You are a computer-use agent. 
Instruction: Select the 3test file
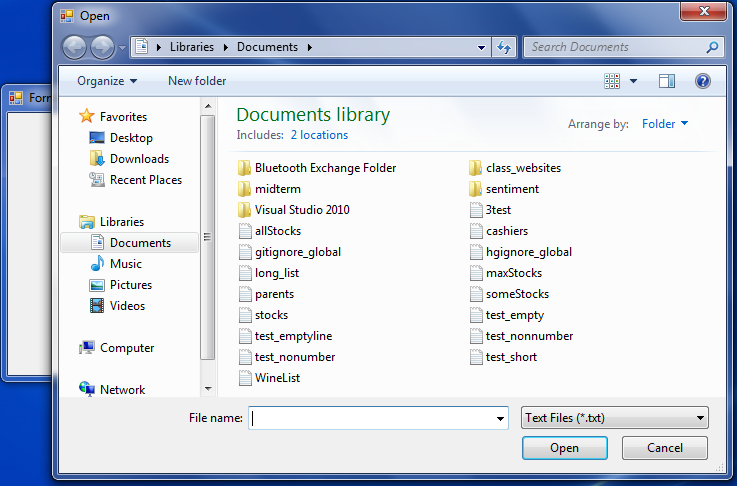(x=490, y=210)
